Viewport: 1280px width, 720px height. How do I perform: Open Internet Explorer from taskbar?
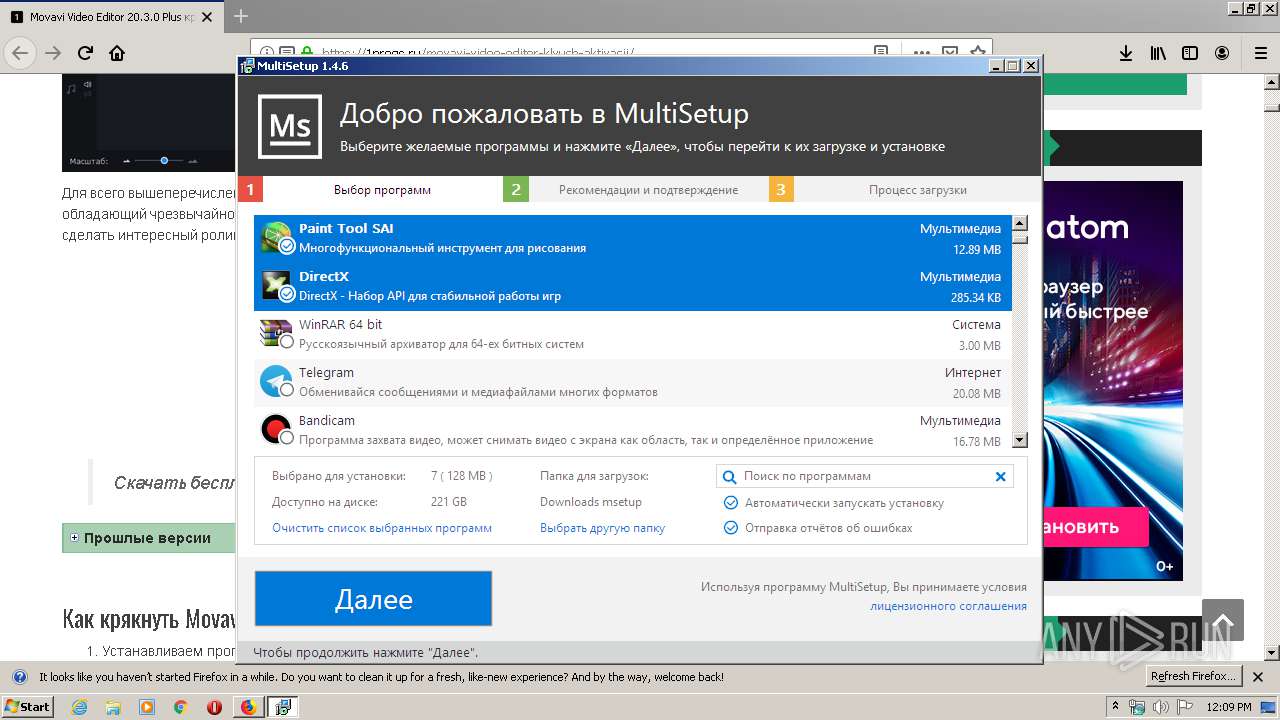point(81,707)
